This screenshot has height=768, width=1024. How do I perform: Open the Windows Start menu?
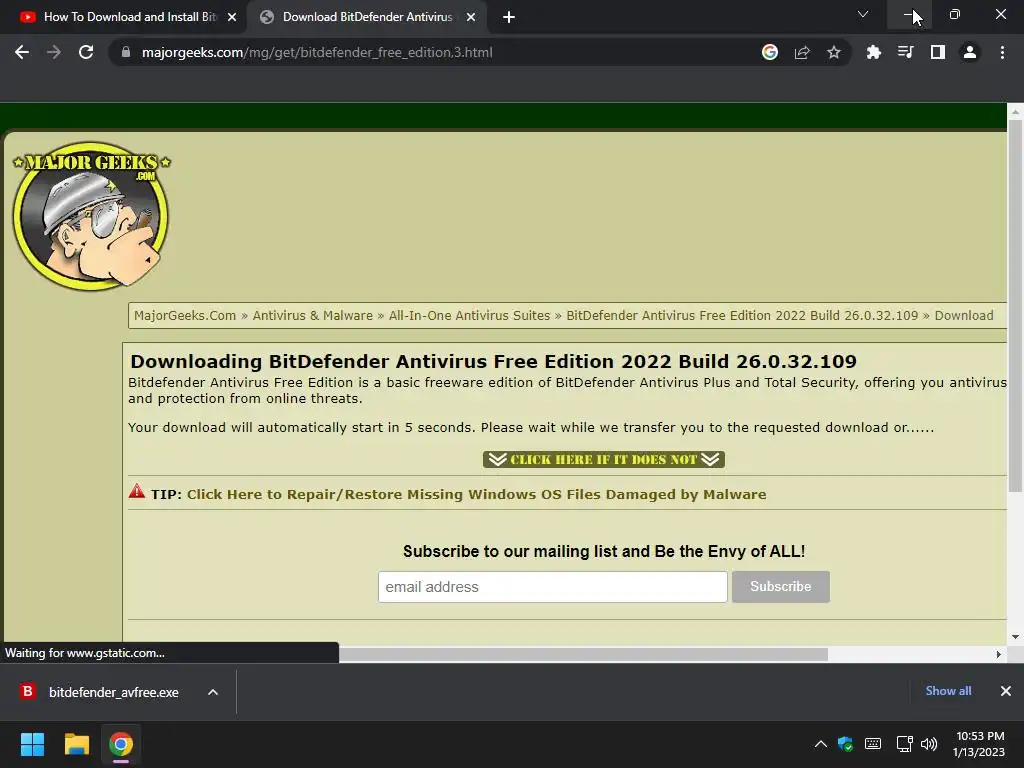(x=32, y=744)
